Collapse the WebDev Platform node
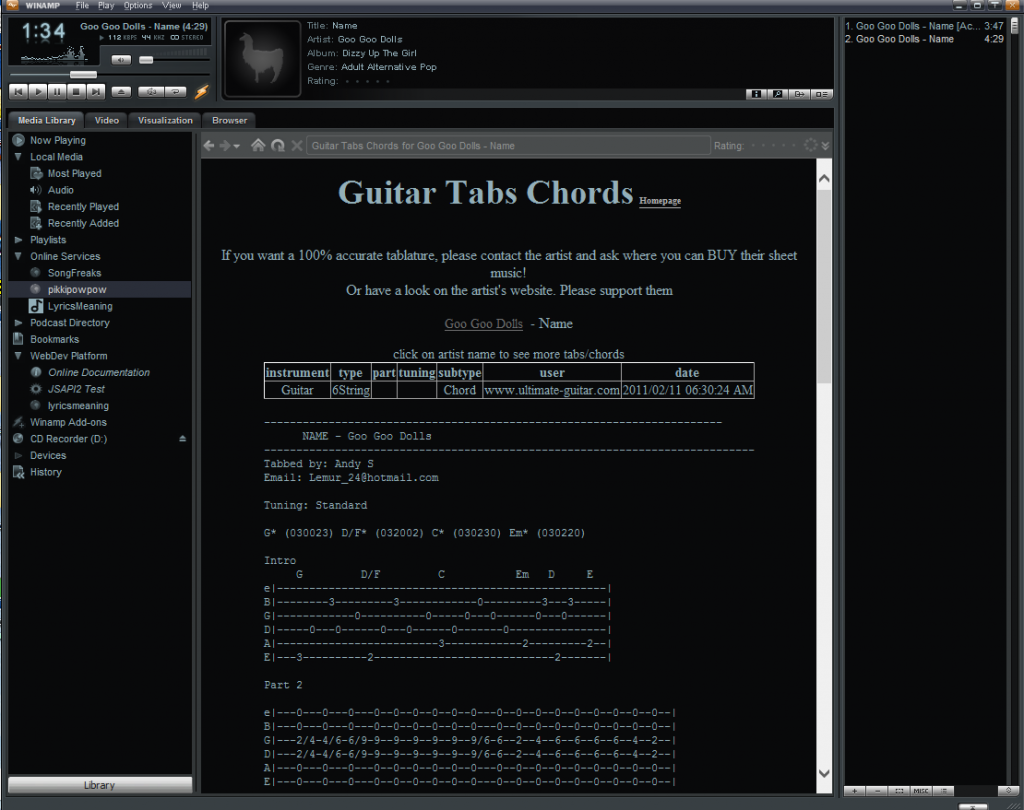The image size is (1024, 810). [x=18, y=356]
